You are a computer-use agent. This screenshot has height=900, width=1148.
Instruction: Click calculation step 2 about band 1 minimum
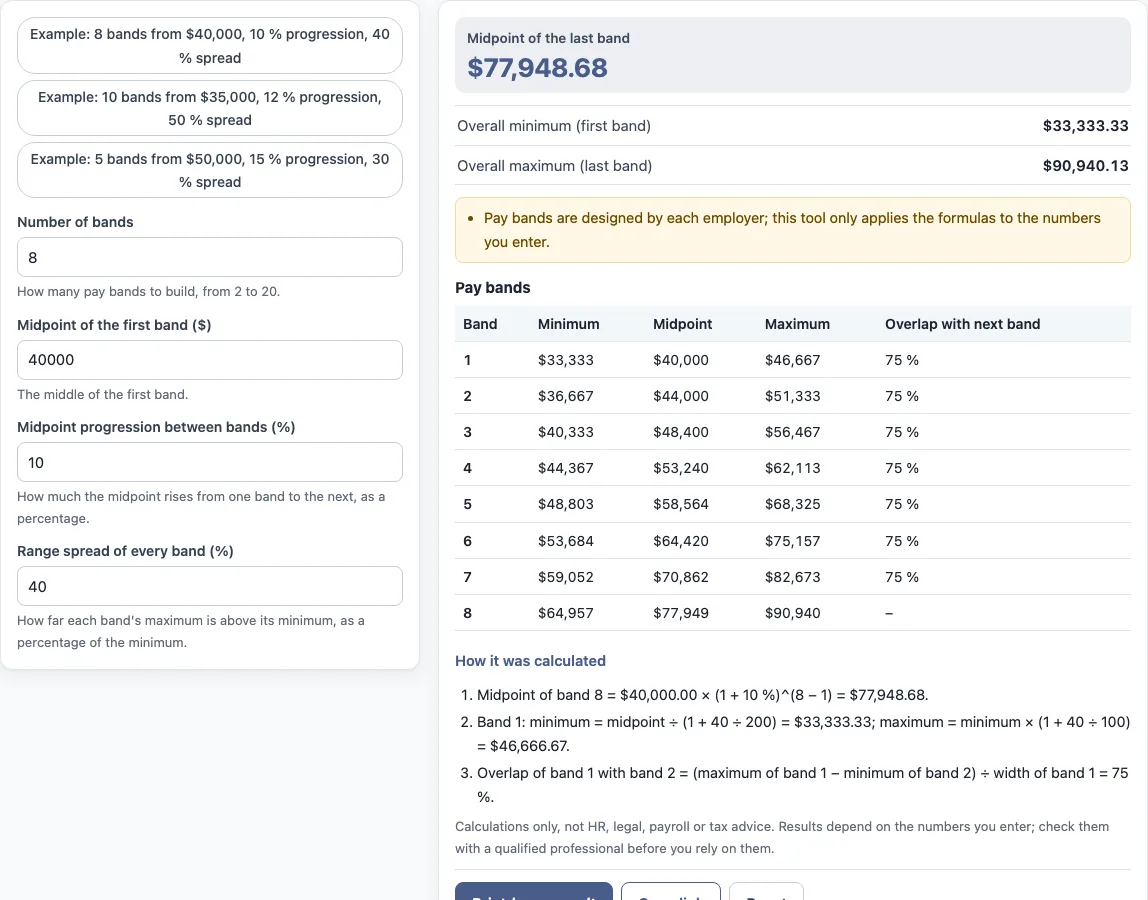click(803, 734)
